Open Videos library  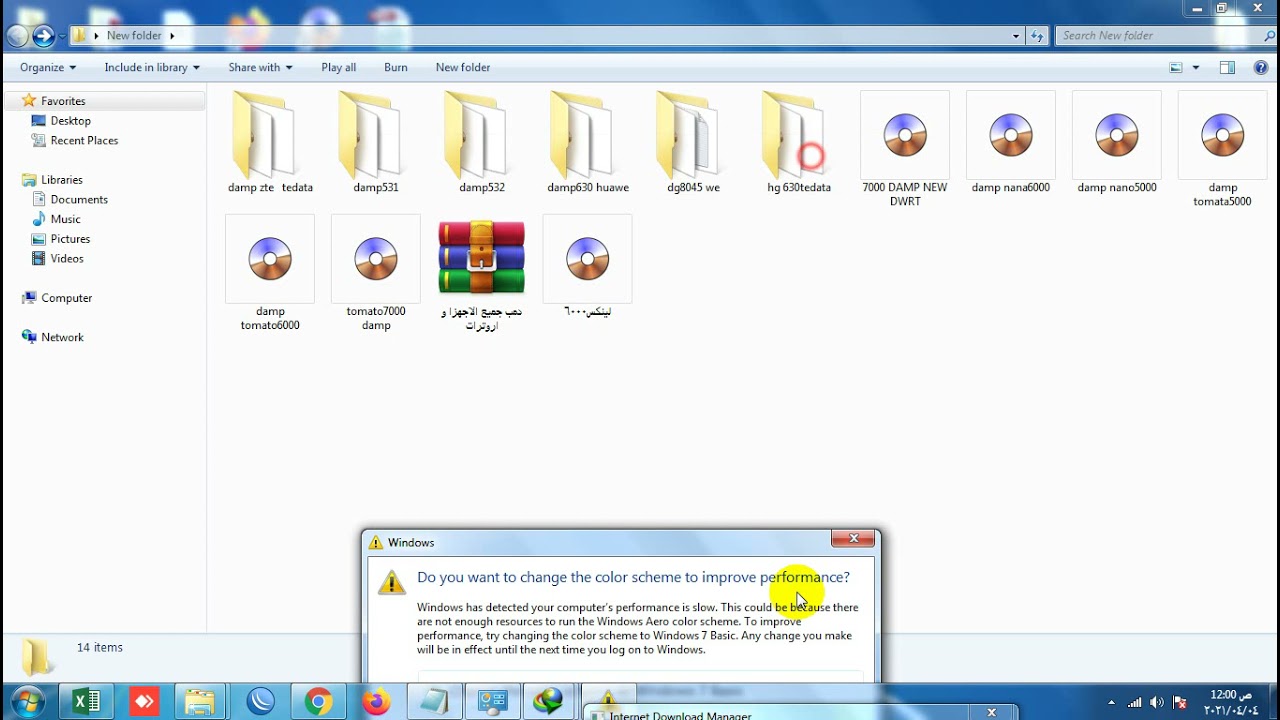tap(67, 259)
